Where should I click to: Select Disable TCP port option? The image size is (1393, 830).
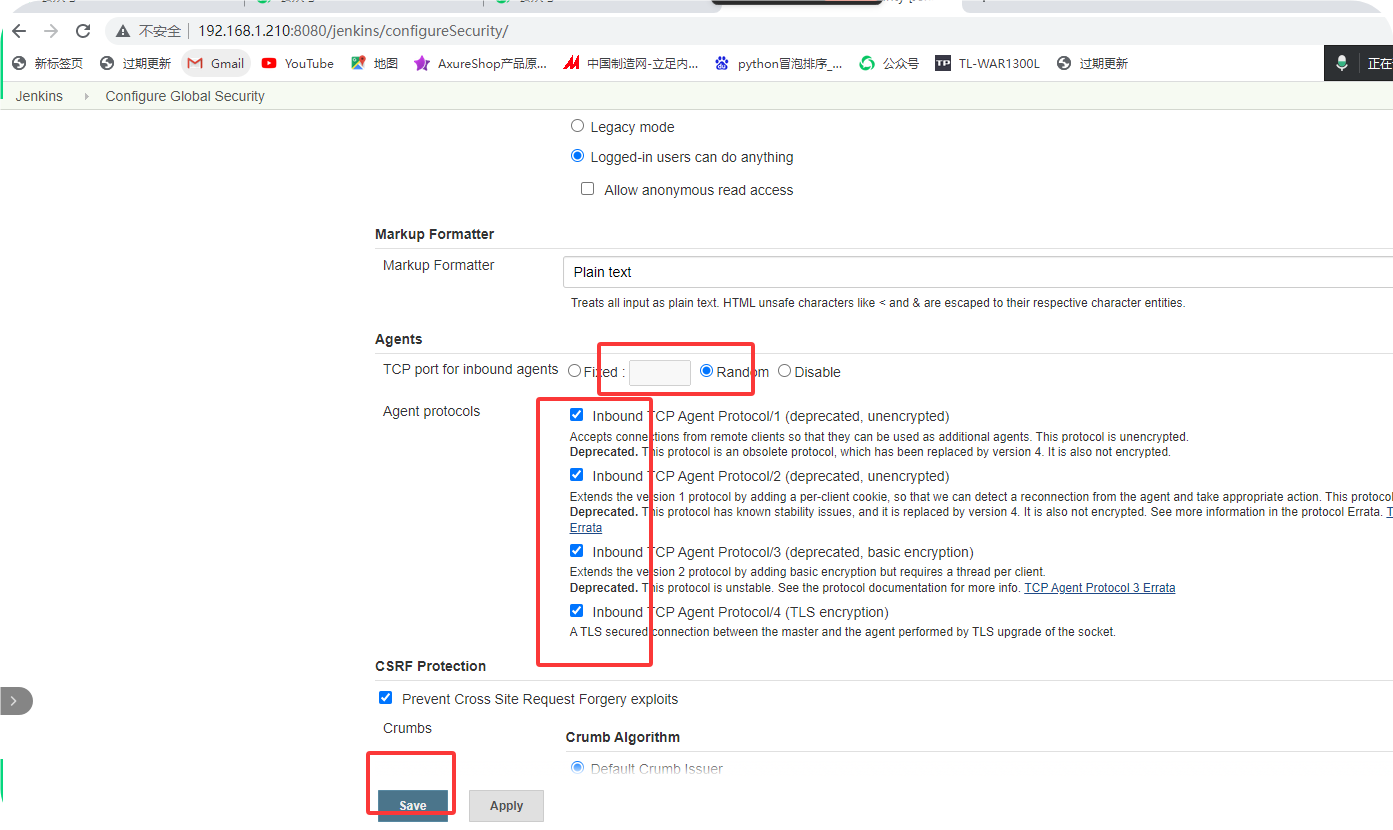pos(785,371)
